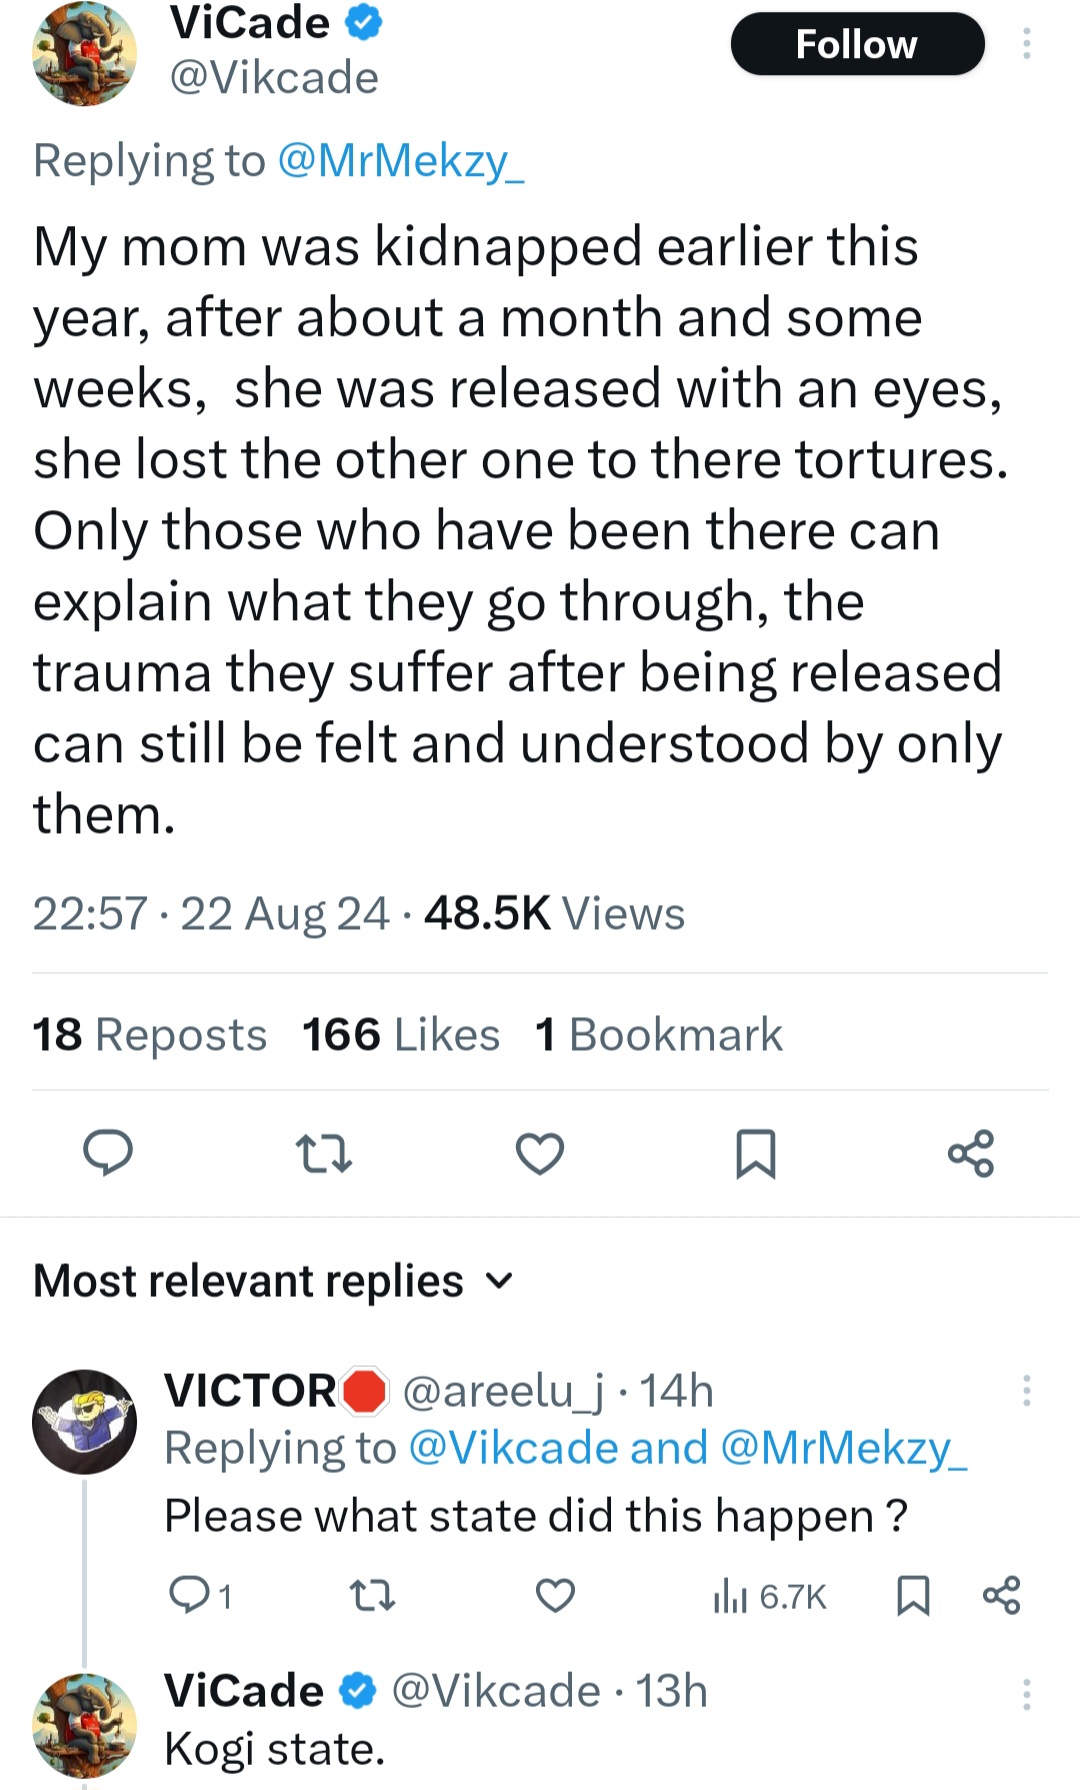Image resolution: width=1080 pixels, height=1790 pixels.
Task: Open more options for main post
Action: pos(1026,44)
